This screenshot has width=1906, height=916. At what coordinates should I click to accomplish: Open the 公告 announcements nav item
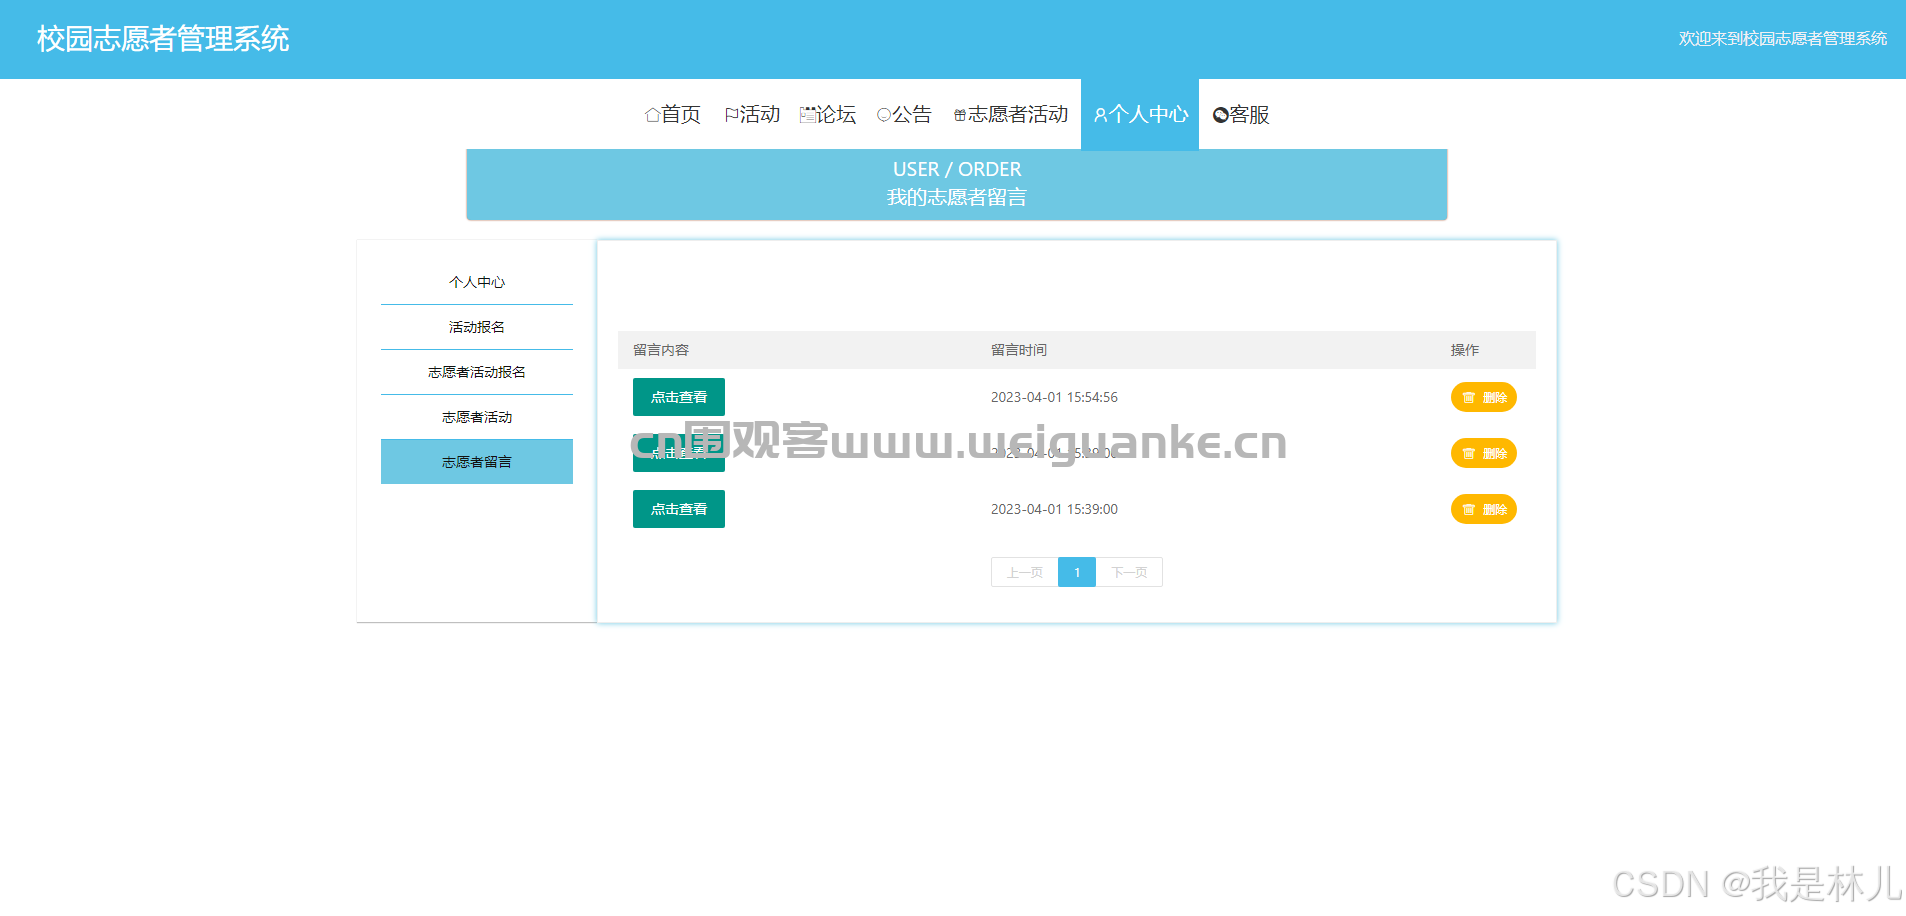(904, 115)
